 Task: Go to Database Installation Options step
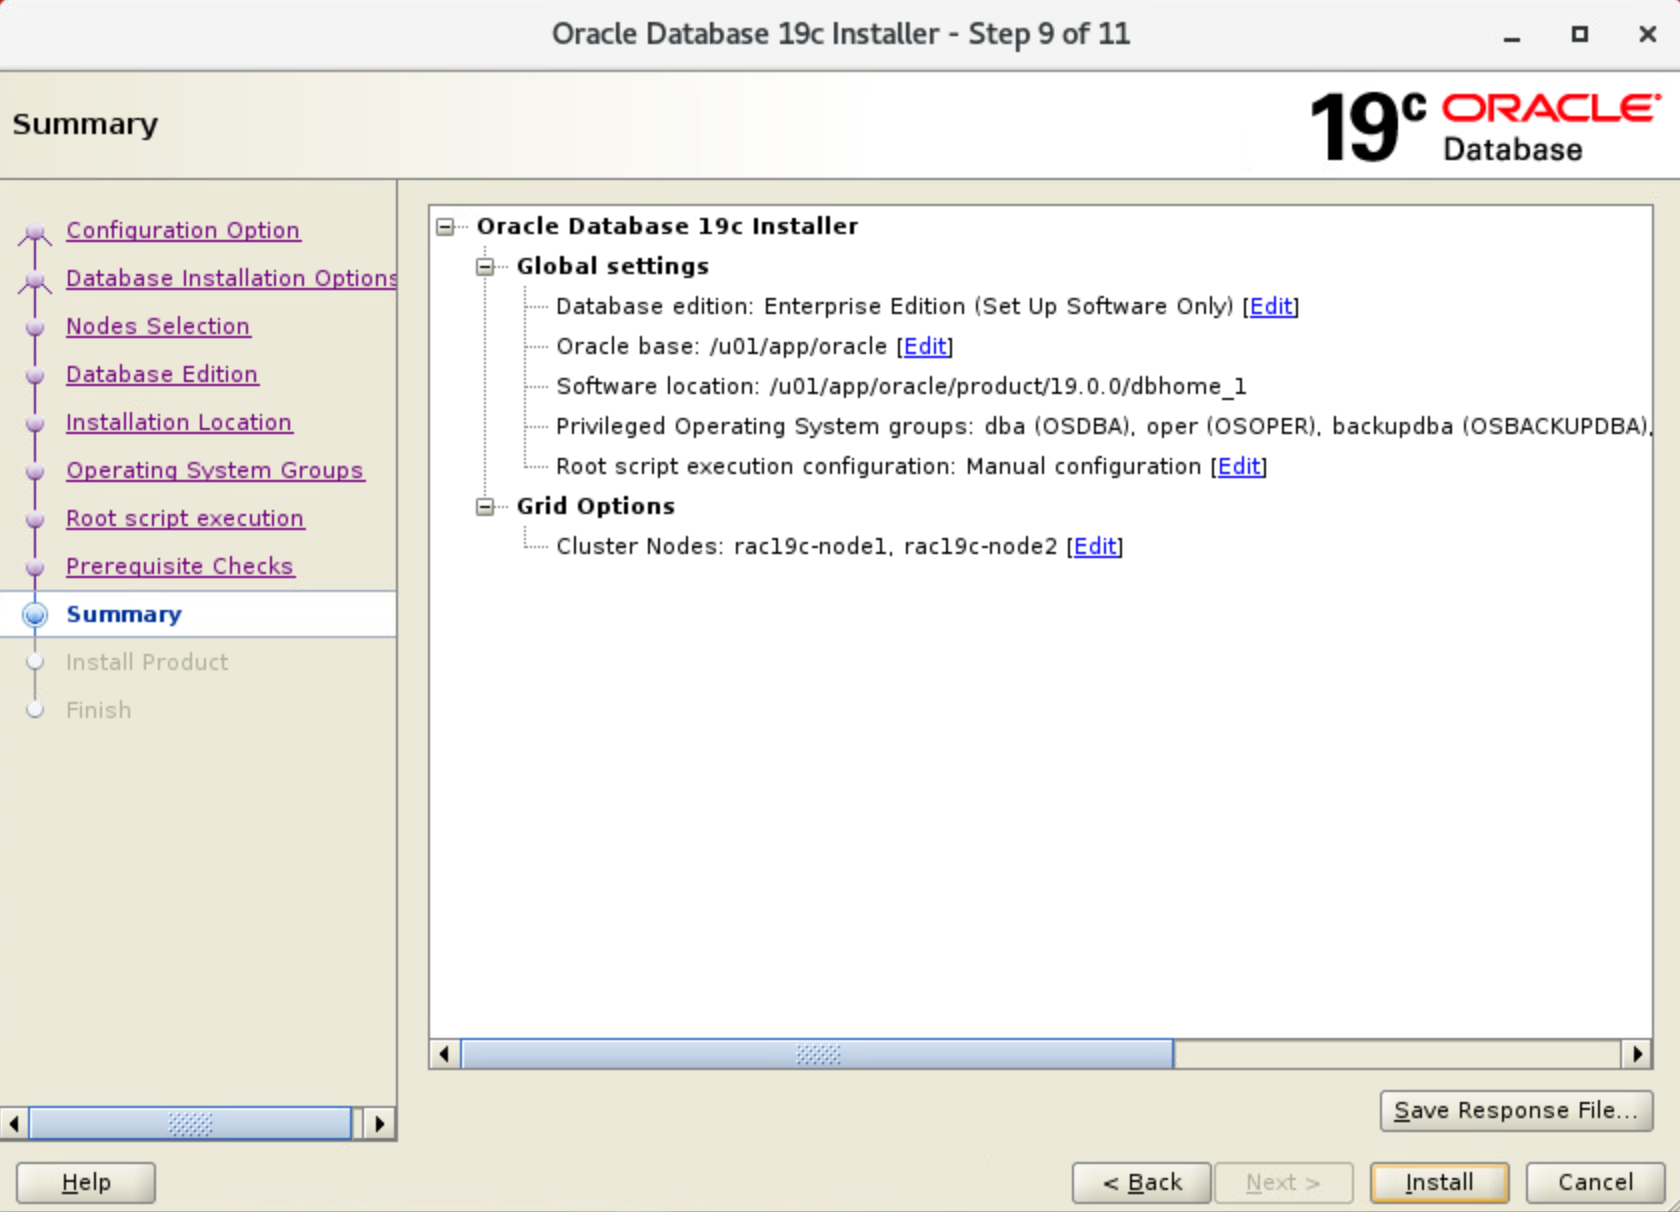[x=231, y=278]
